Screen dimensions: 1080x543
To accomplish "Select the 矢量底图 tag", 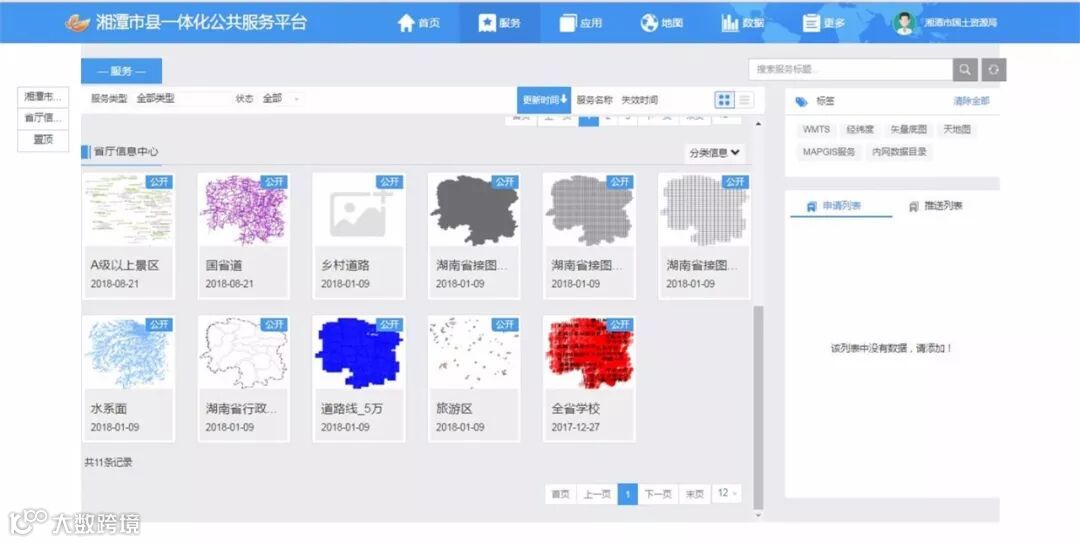I will coord(908,130).
